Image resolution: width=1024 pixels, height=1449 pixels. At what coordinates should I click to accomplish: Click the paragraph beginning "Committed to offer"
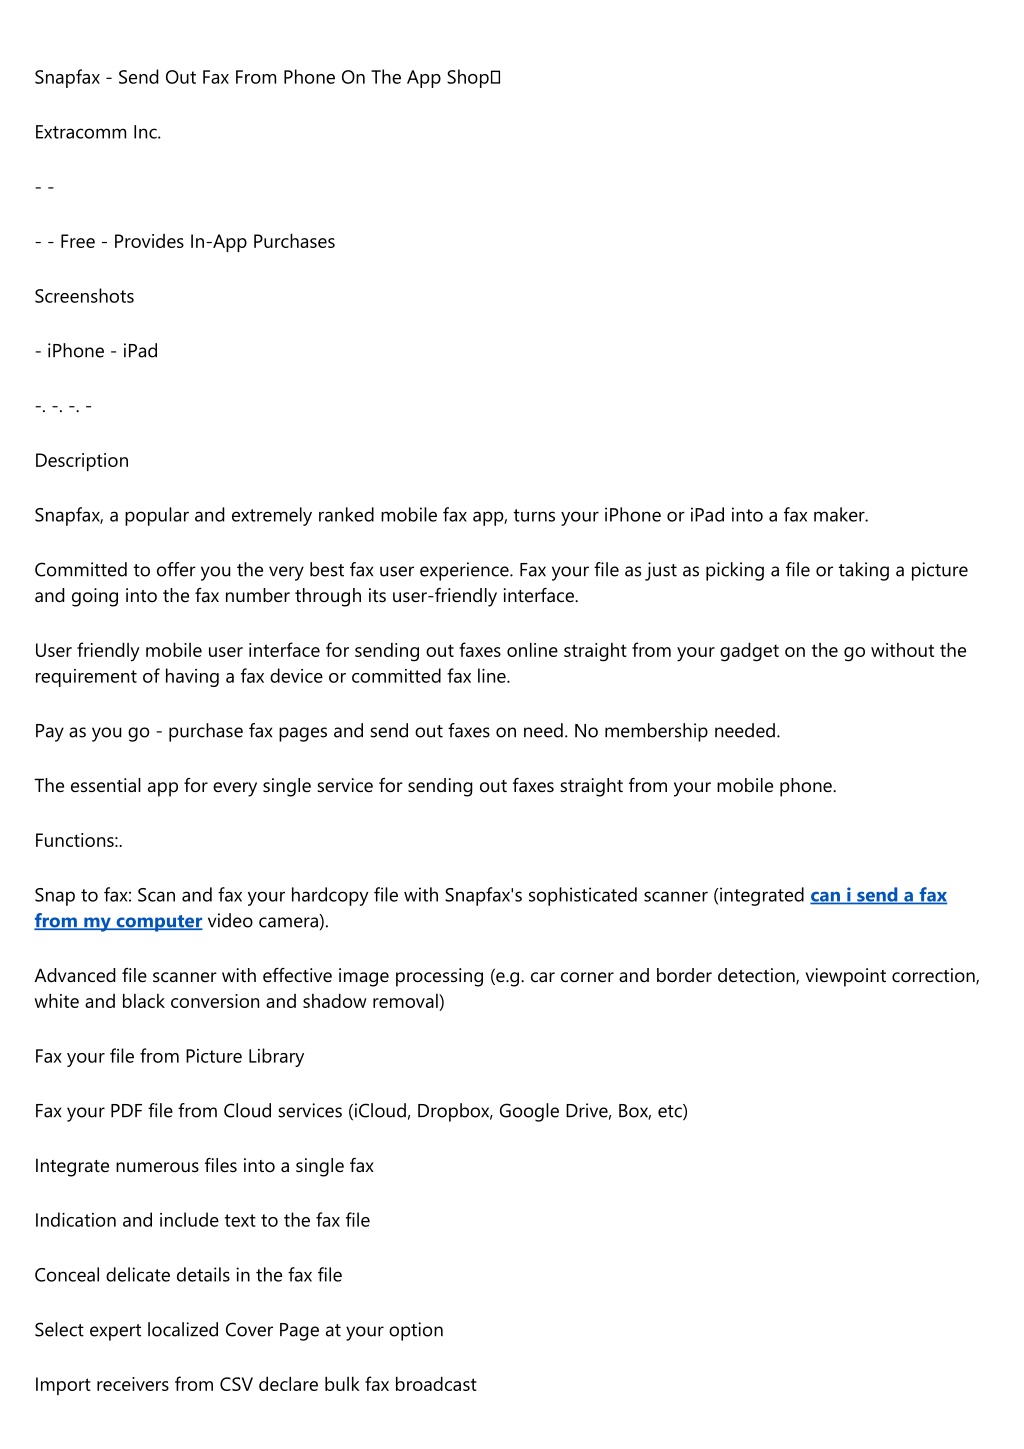pos(501,583)
